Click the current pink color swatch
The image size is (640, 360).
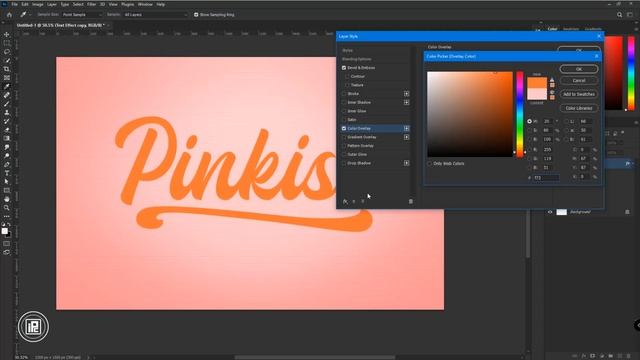point(537,94)
